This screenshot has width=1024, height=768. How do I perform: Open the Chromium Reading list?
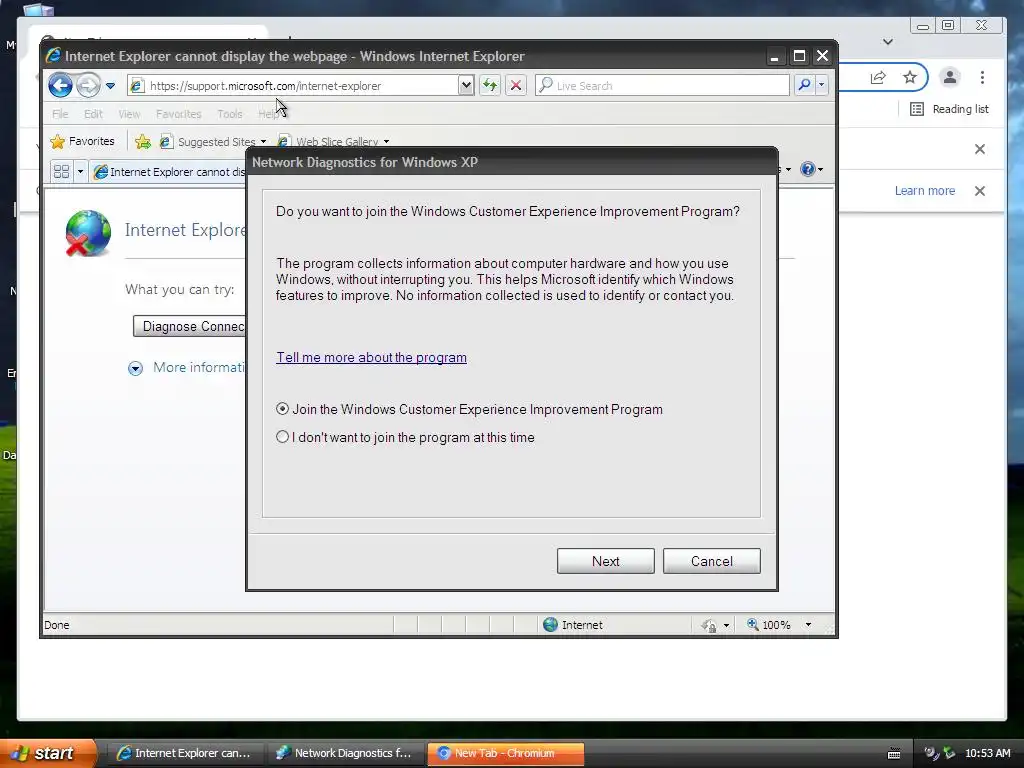click(x=949, y=109)
